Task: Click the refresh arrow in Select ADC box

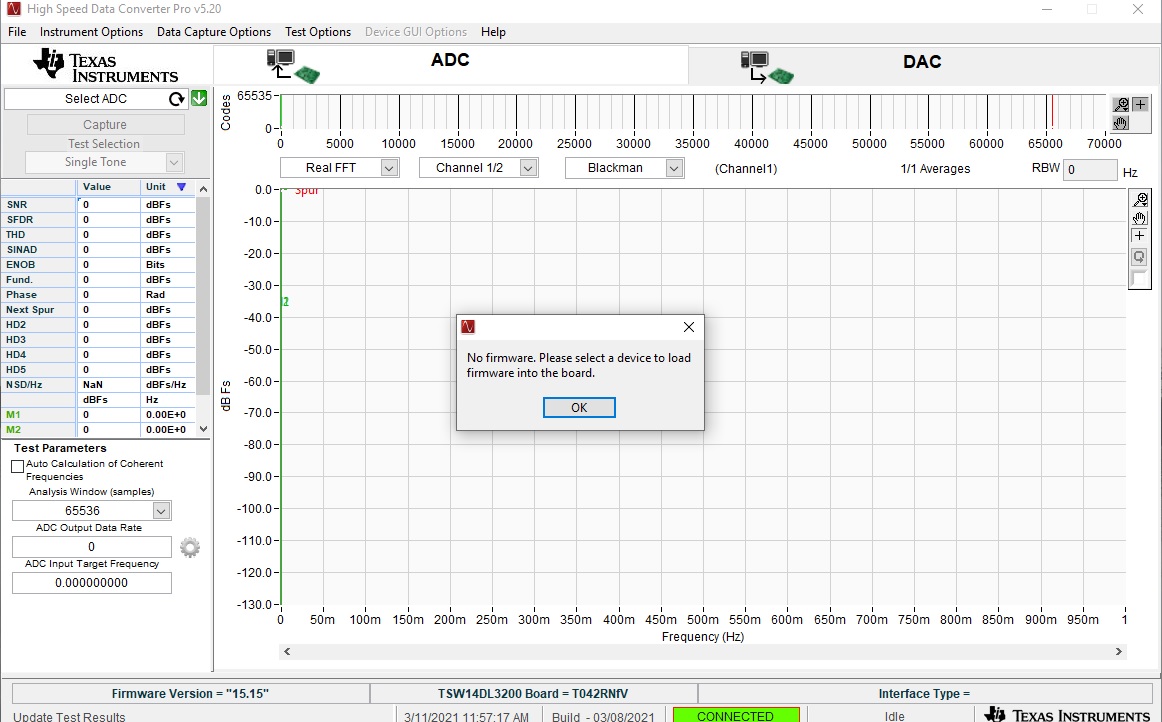Action: 177,98
